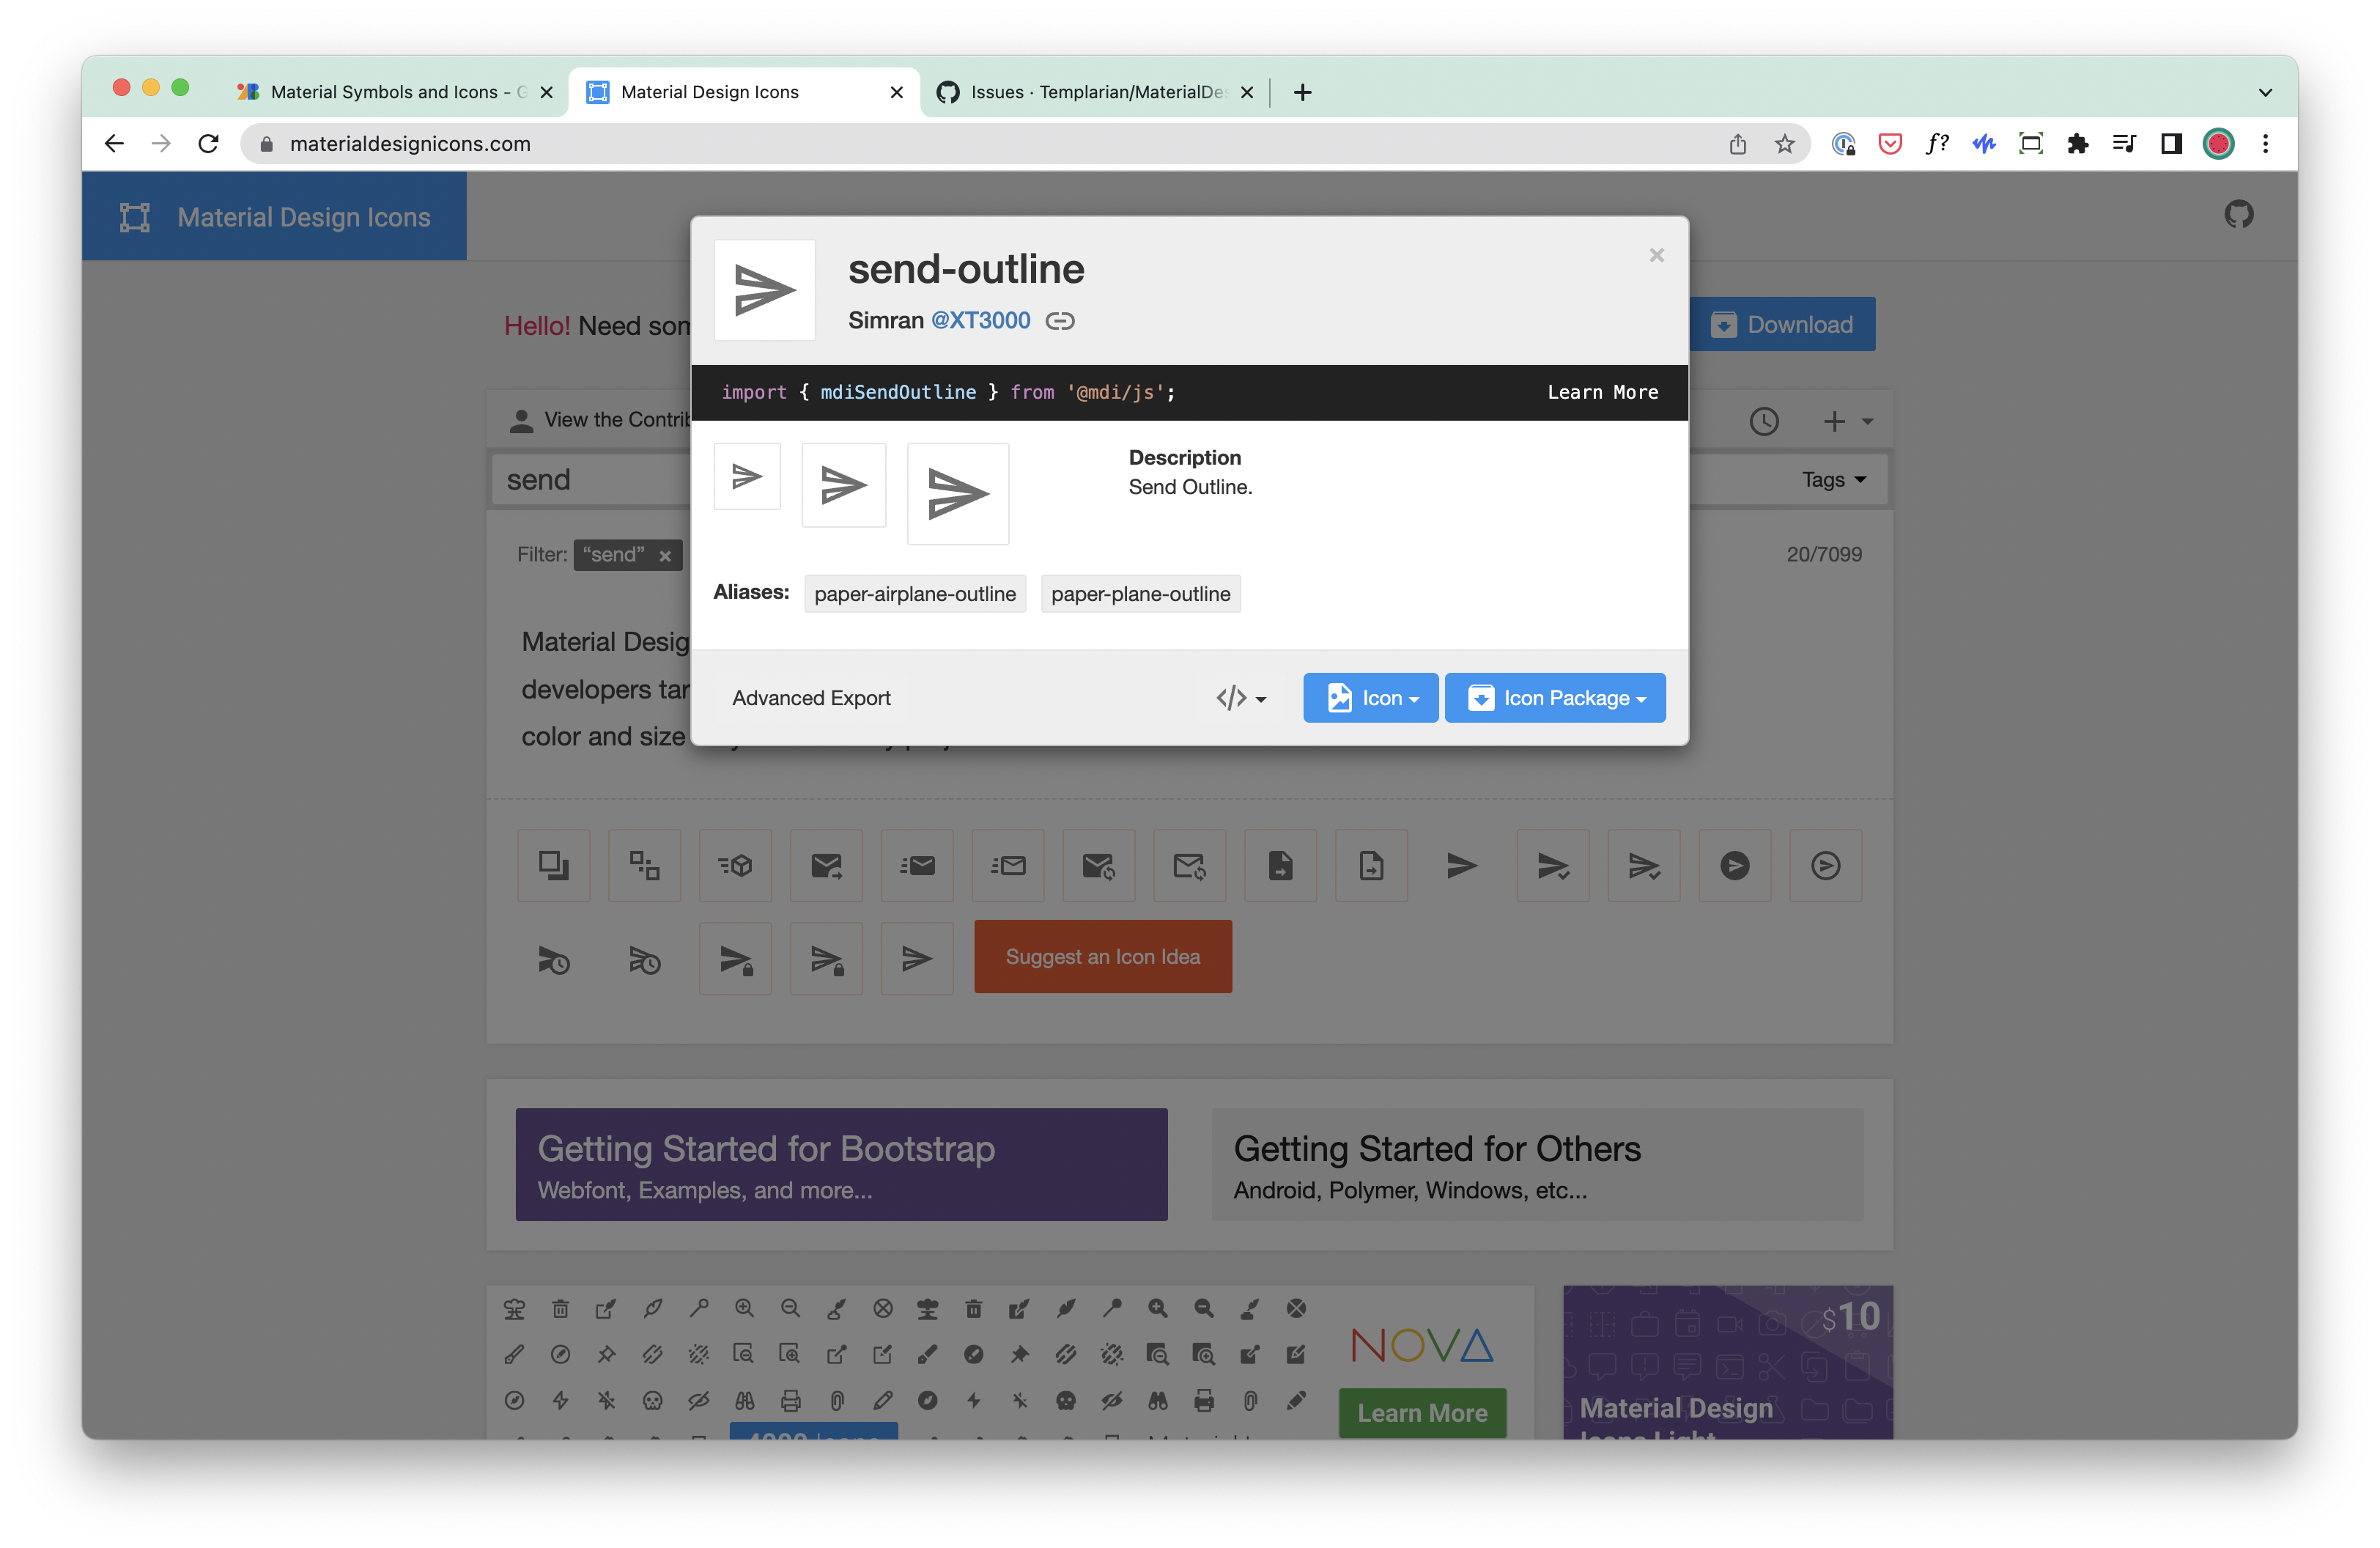This screenshot has height=1548, width=2380.
Task: Select the filled send-check icon
Action: 1553,865
